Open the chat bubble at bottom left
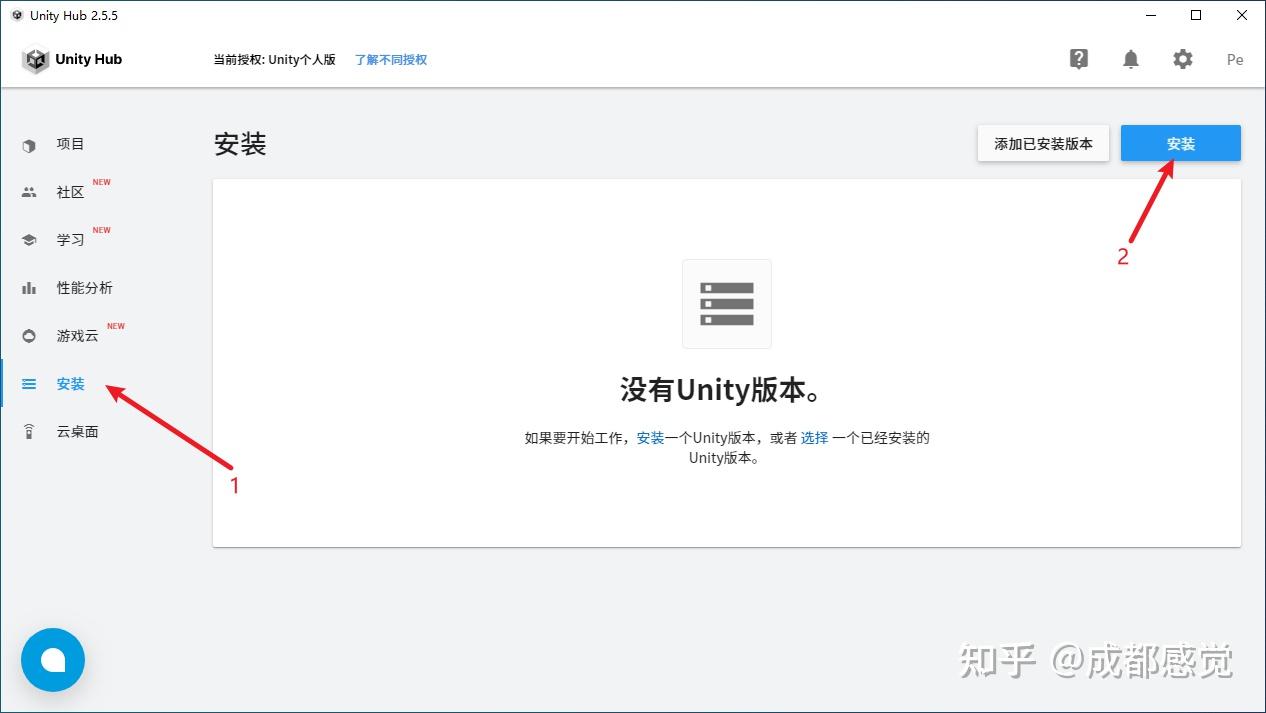Image resolution: width=1266 pixels, height=713 pixels. pyautogui.click(x=52, y=660)
